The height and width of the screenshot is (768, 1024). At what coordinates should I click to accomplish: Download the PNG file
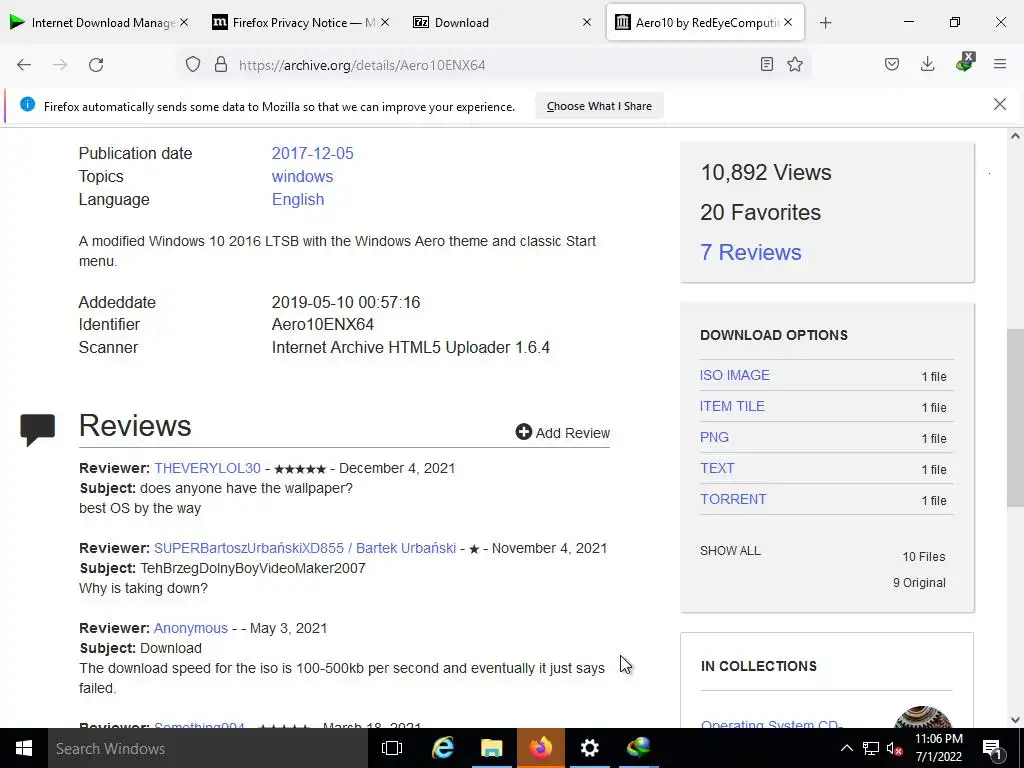[714, 438]
